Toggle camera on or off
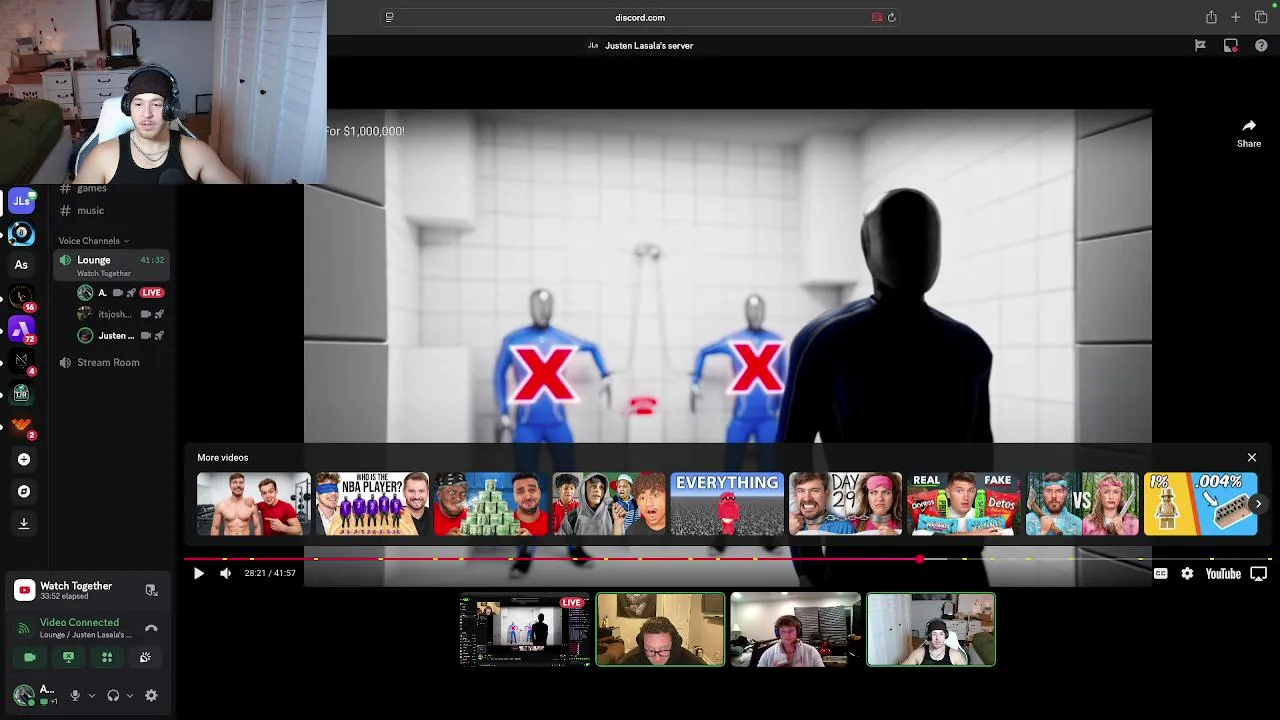The image size is (1280, 720). point(30,657)
